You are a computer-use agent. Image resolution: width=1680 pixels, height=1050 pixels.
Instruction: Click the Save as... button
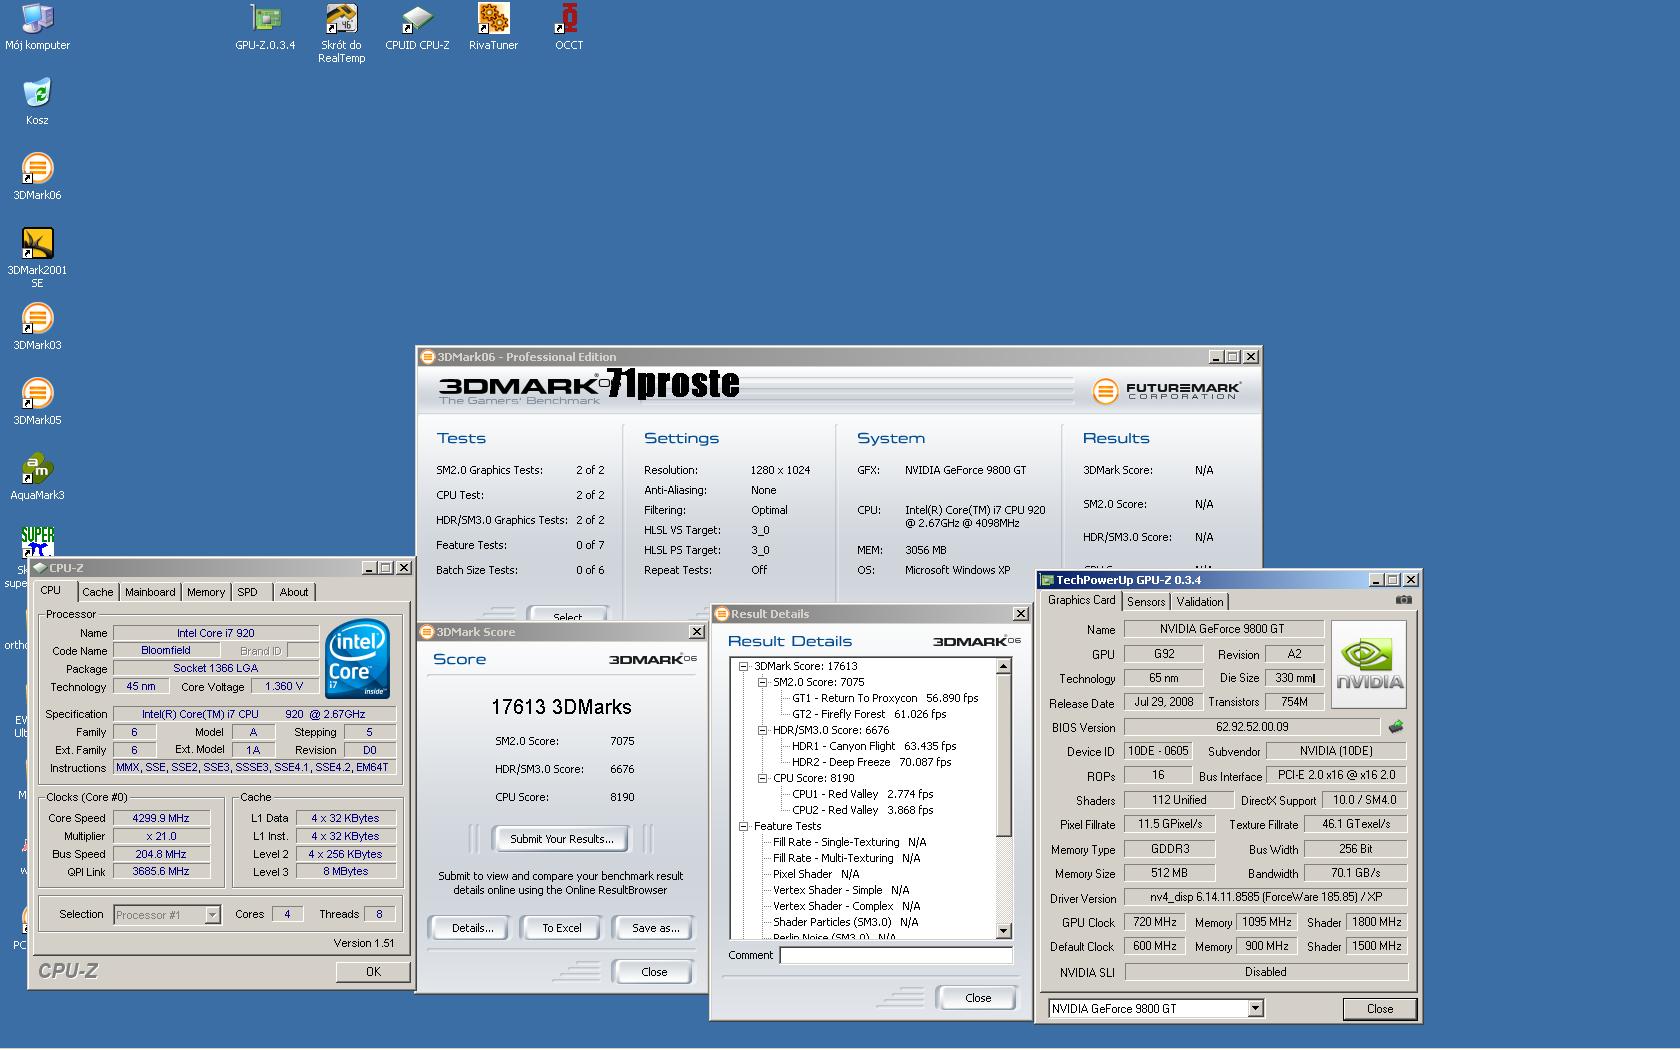coord(655,928)
